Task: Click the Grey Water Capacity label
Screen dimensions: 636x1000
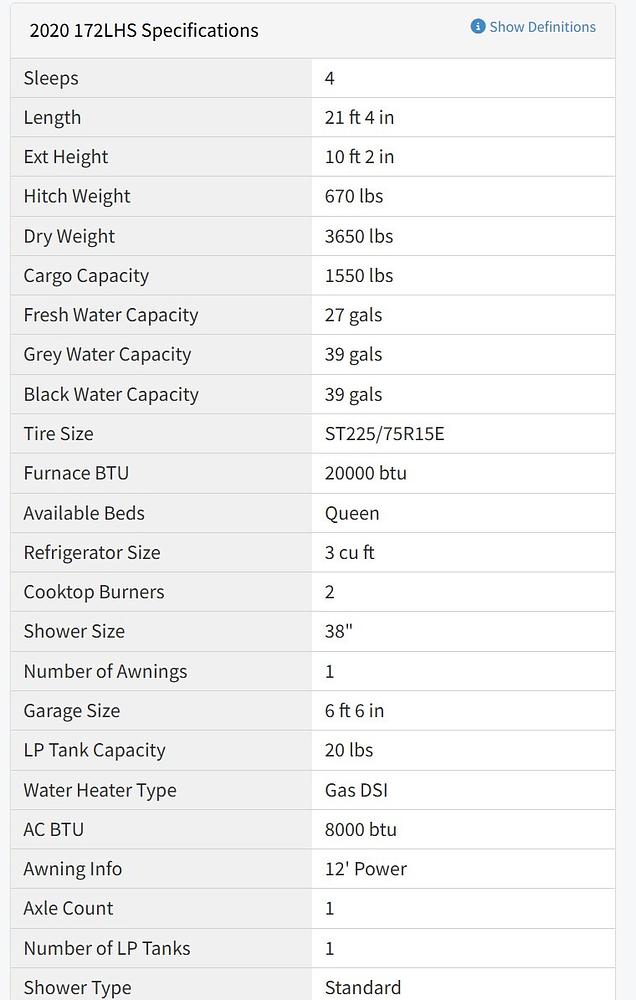Action: point(107,354)
